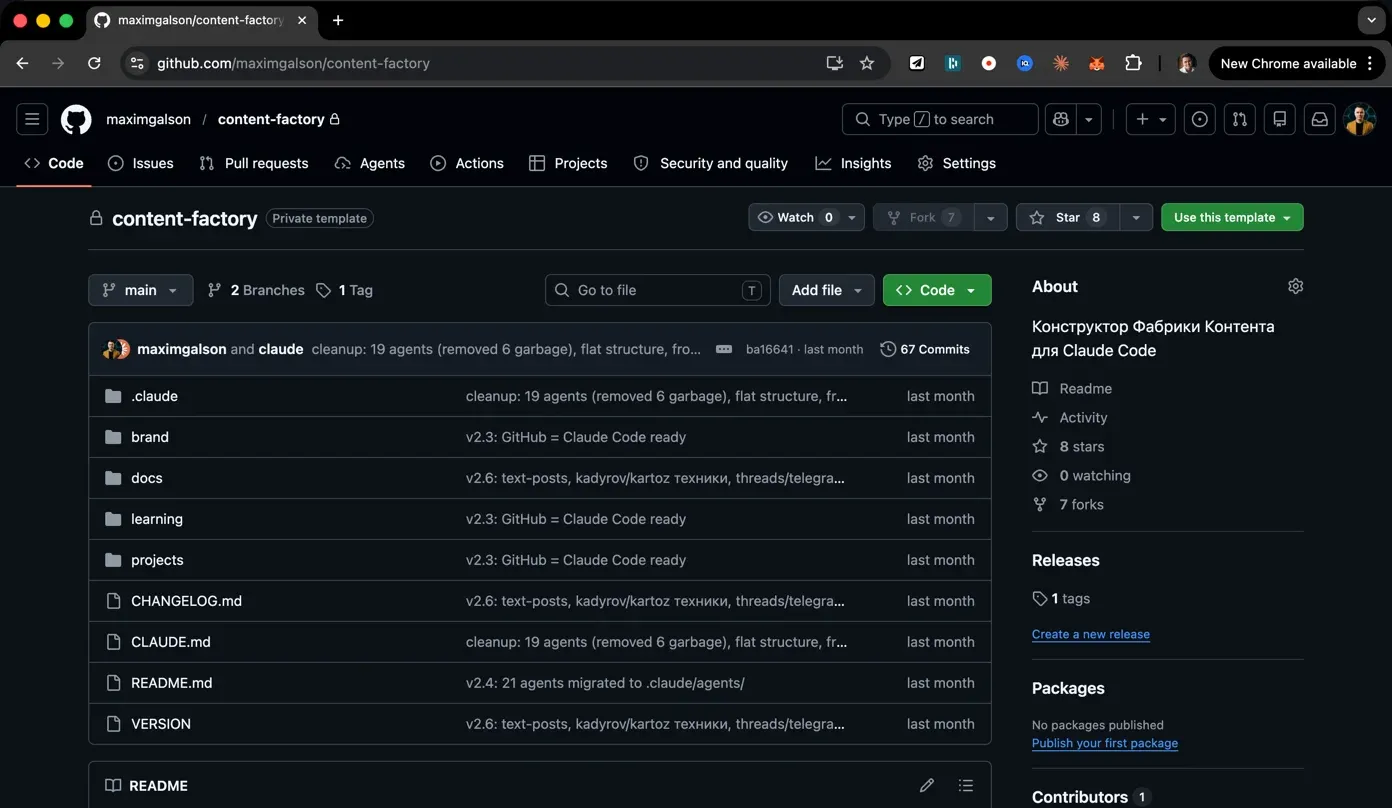Open the notifications inbox icon
Screen dimensions: 1392x808
(1319, 119)
